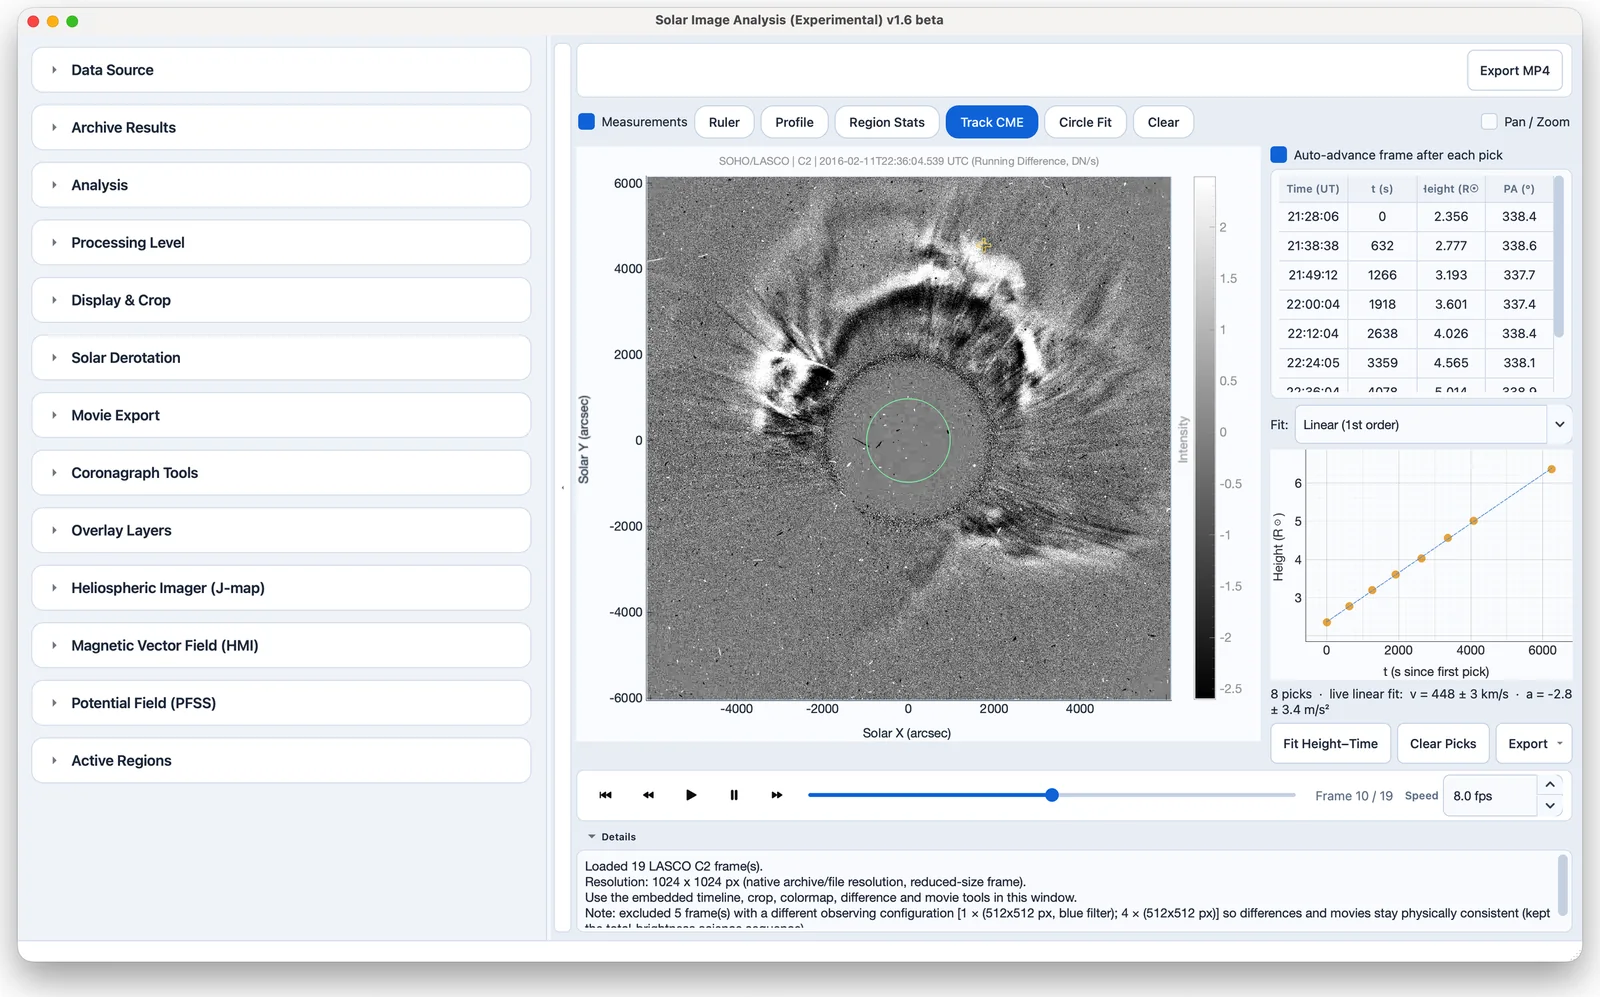Click the Export MP4 button
The height and width of the screenshot is (997, 1600).
pyautogui.click(x=1514, y=71)
